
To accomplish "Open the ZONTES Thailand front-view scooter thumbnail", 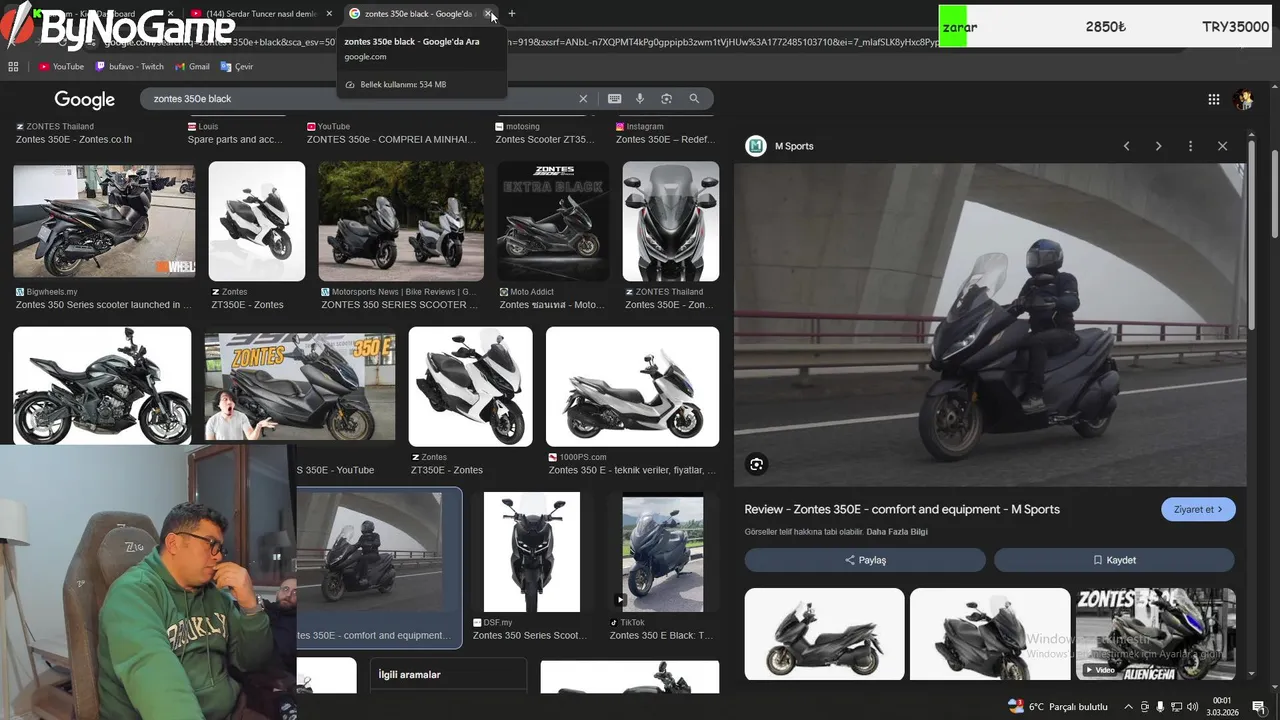I will coord(671,221).
